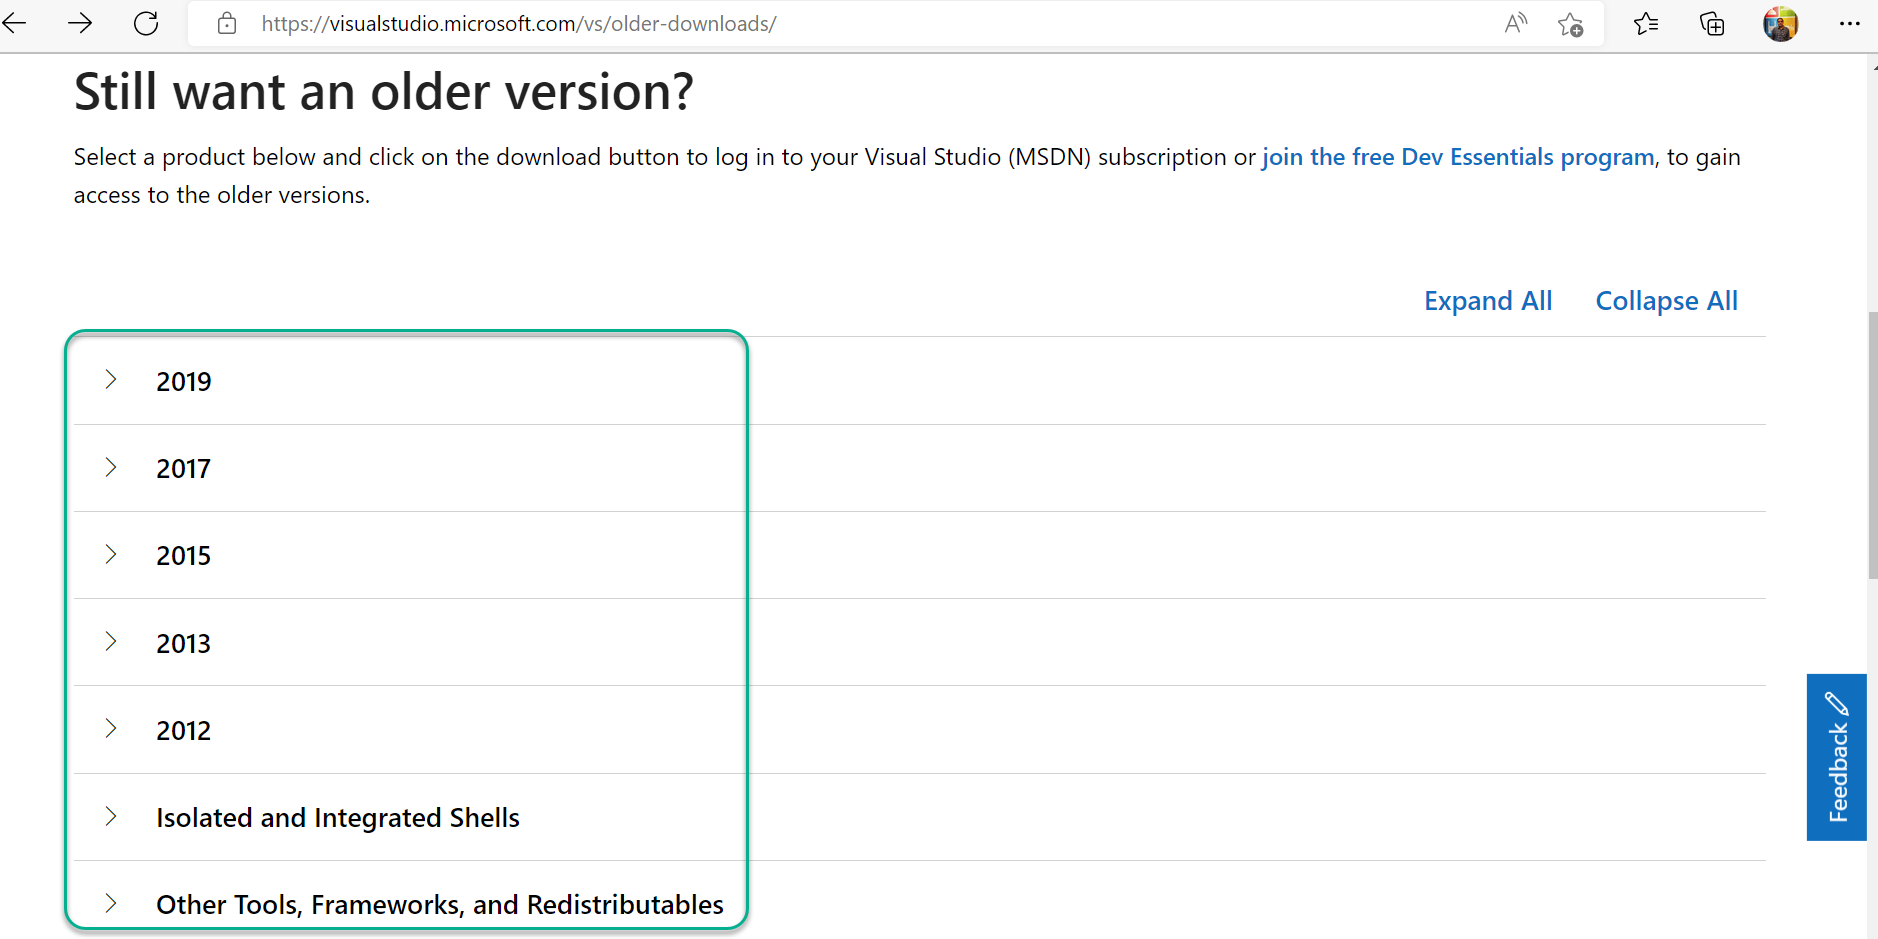
Task: Open the Settings and more menu
Action: click(1851, 23)
